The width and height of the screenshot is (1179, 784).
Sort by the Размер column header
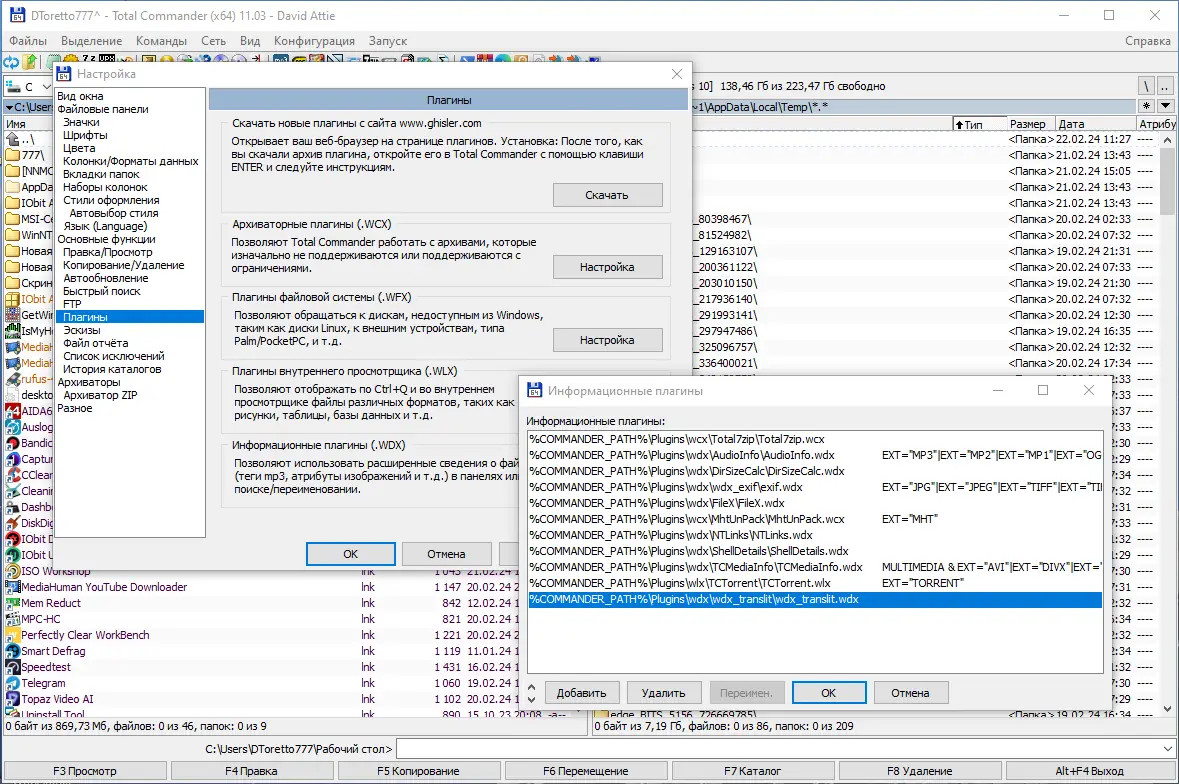1029,124
